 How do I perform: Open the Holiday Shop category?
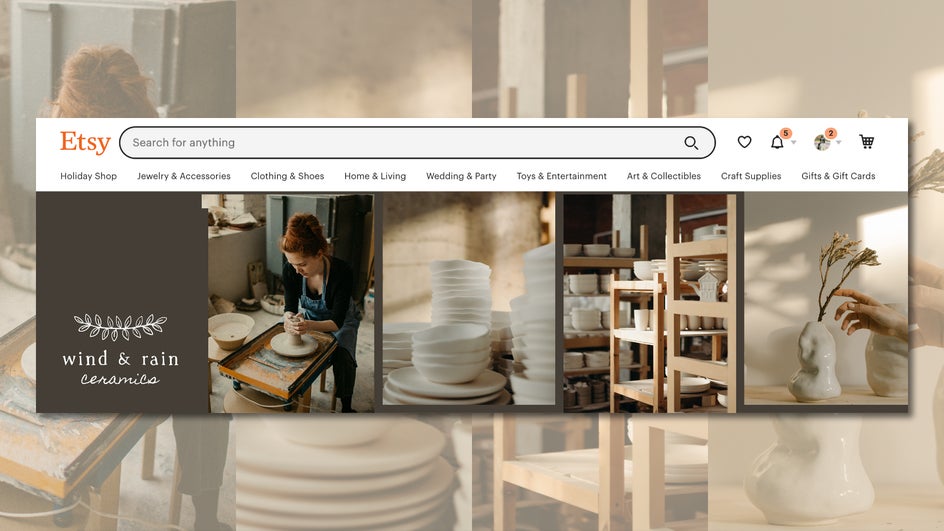point(88,176)
